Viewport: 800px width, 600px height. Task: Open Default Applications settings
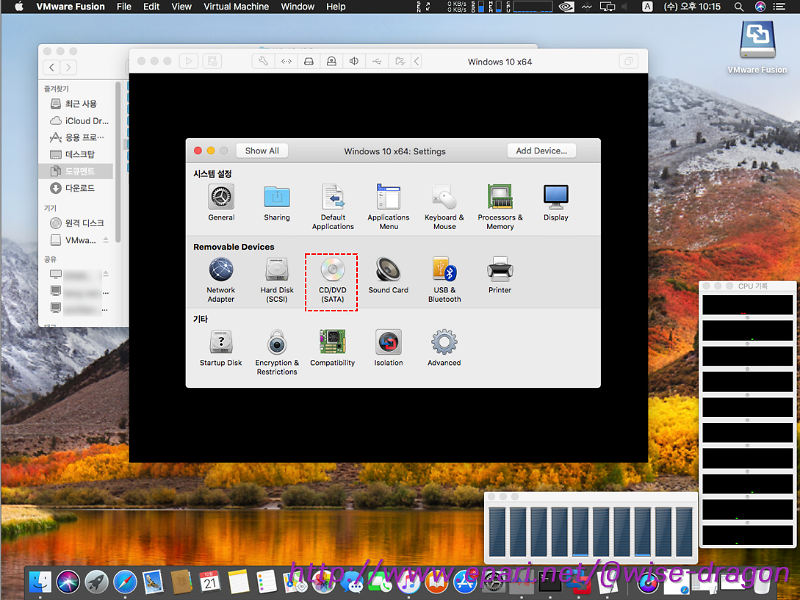(x=333, y=207)
